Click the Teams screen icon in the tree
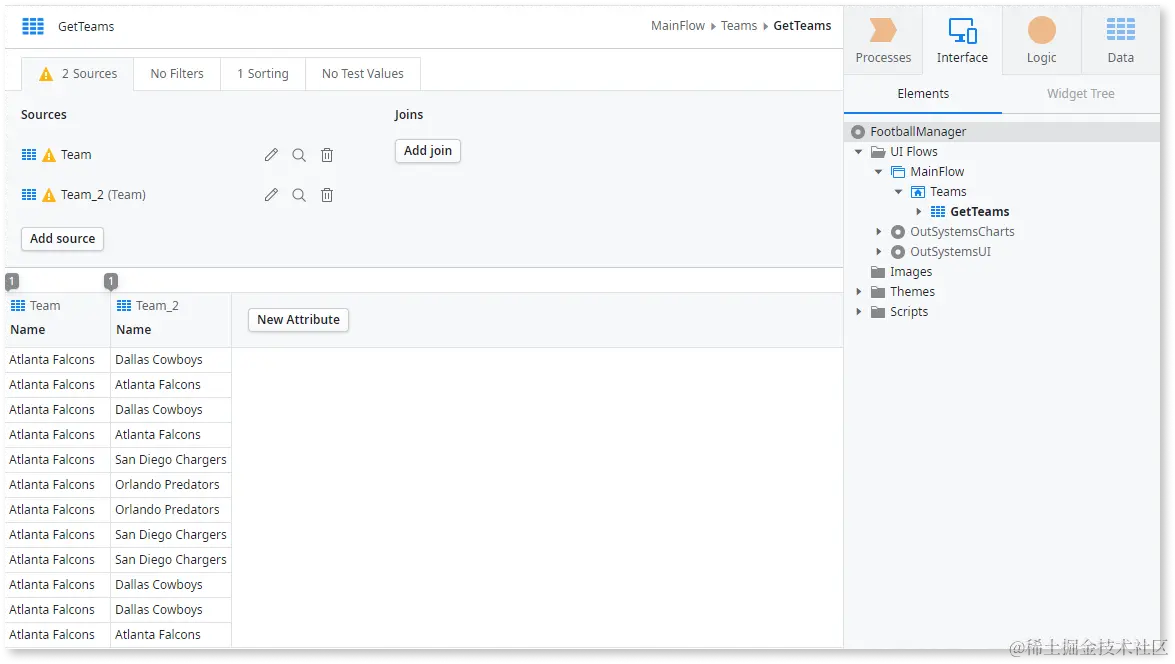The width and height of the screenshot is (1175, 664). [918, 192]
